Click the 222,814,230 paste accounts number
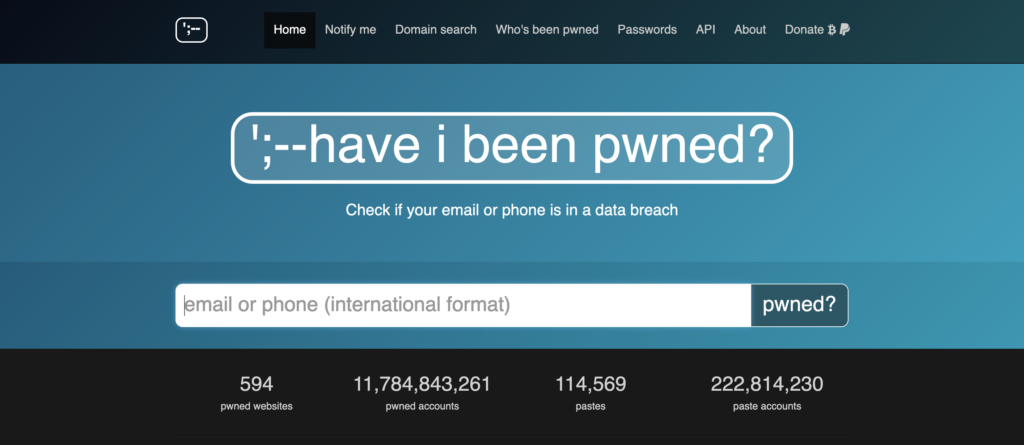This screenshot has width=1024, height=445. click(767, 384)
